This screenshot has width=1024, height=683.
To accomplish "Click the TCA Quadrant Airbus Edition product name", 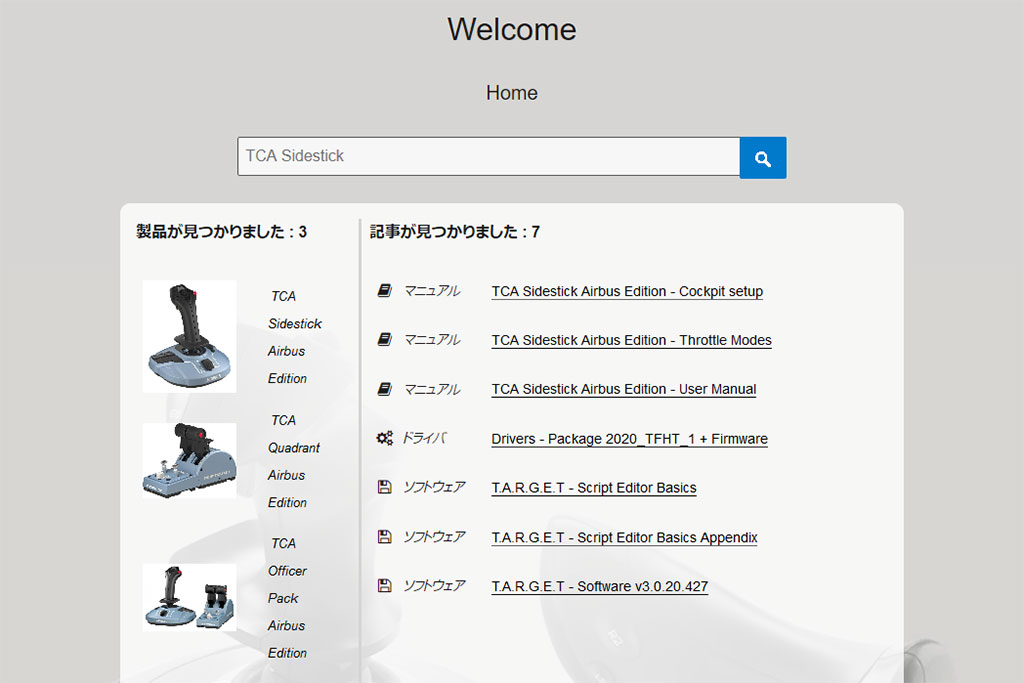I will tap(293, 461).
